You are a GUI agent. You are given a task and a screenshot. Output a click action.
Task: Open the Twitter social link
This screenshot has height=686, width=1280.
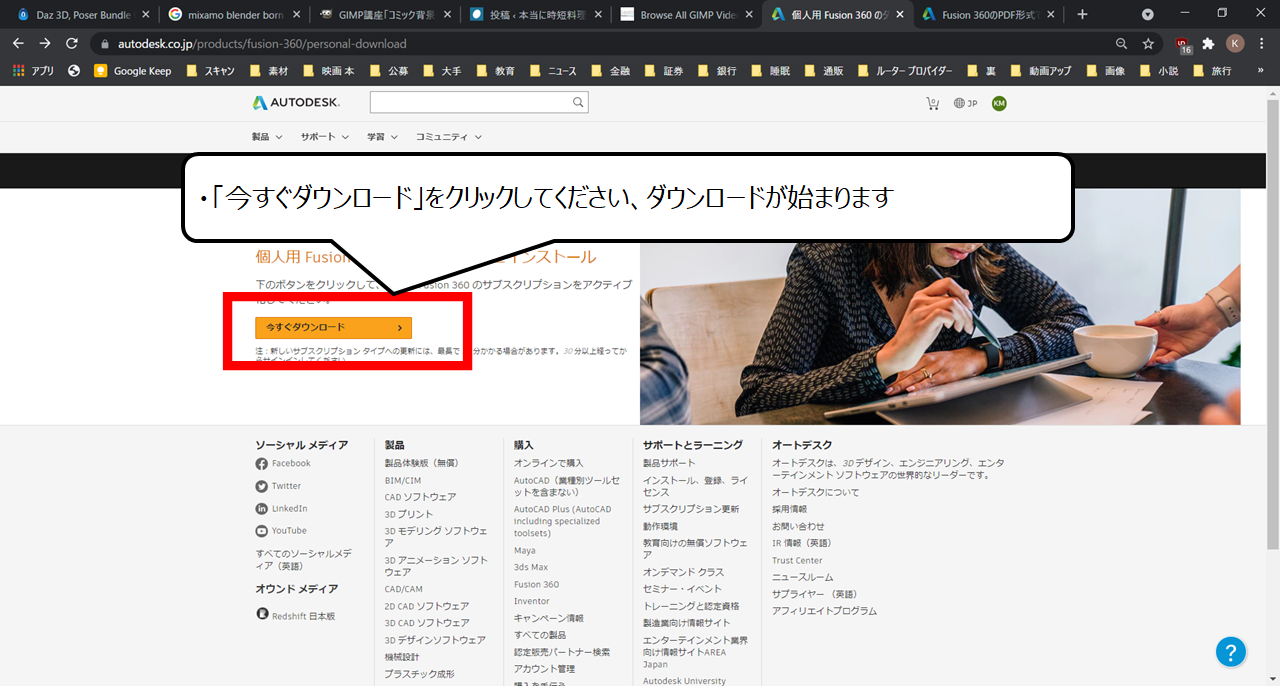tap(278, 486)
